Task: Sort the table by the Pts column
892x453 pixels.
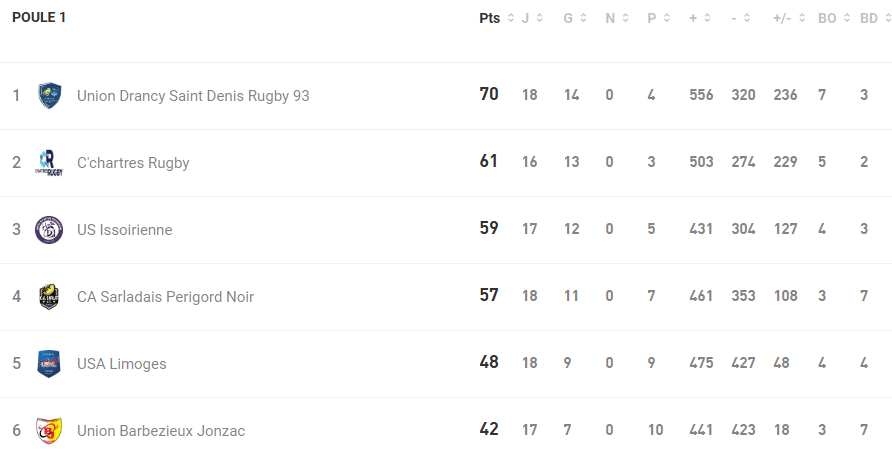Action: click(495, 18)
